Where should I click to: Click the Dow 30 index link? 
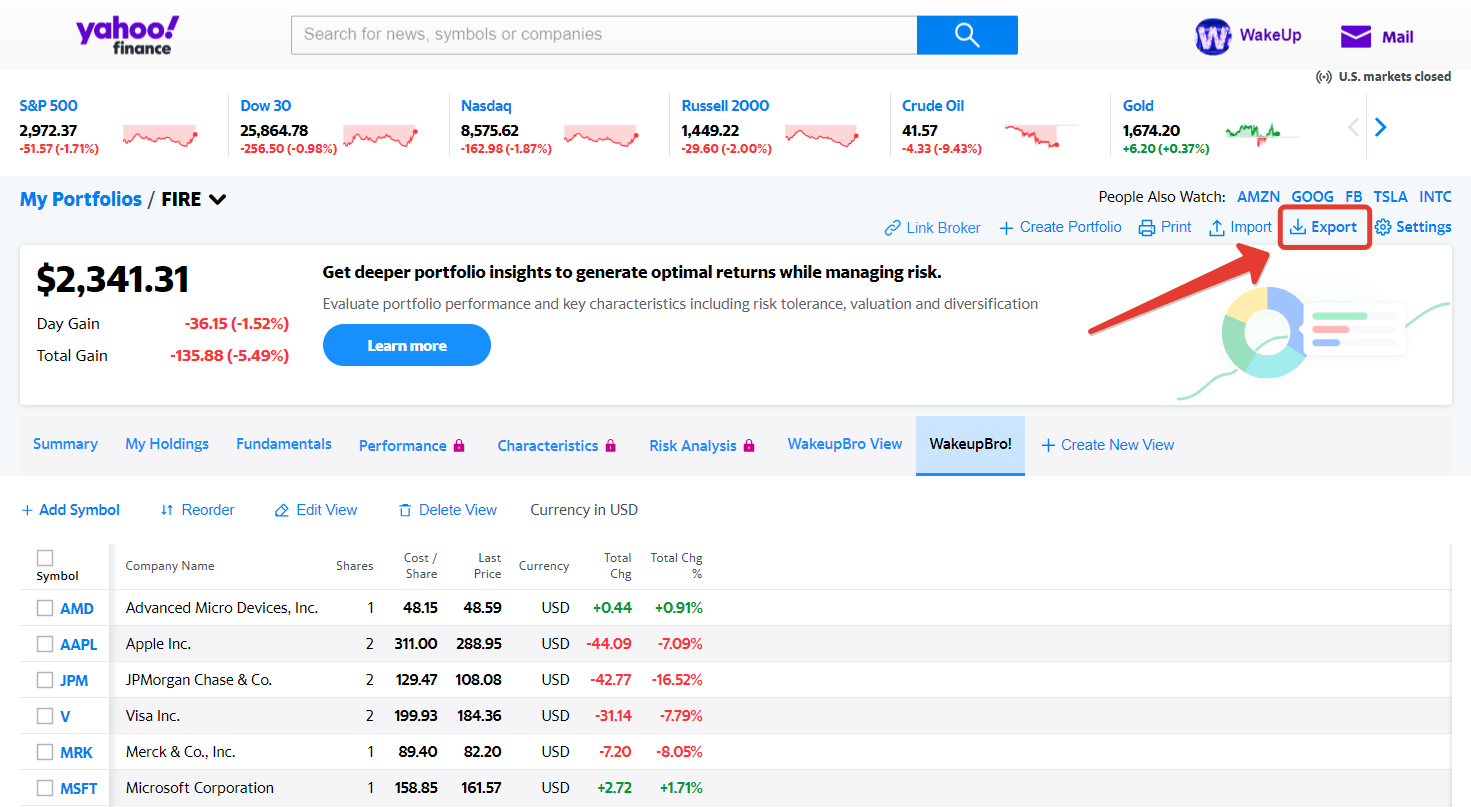266,106
